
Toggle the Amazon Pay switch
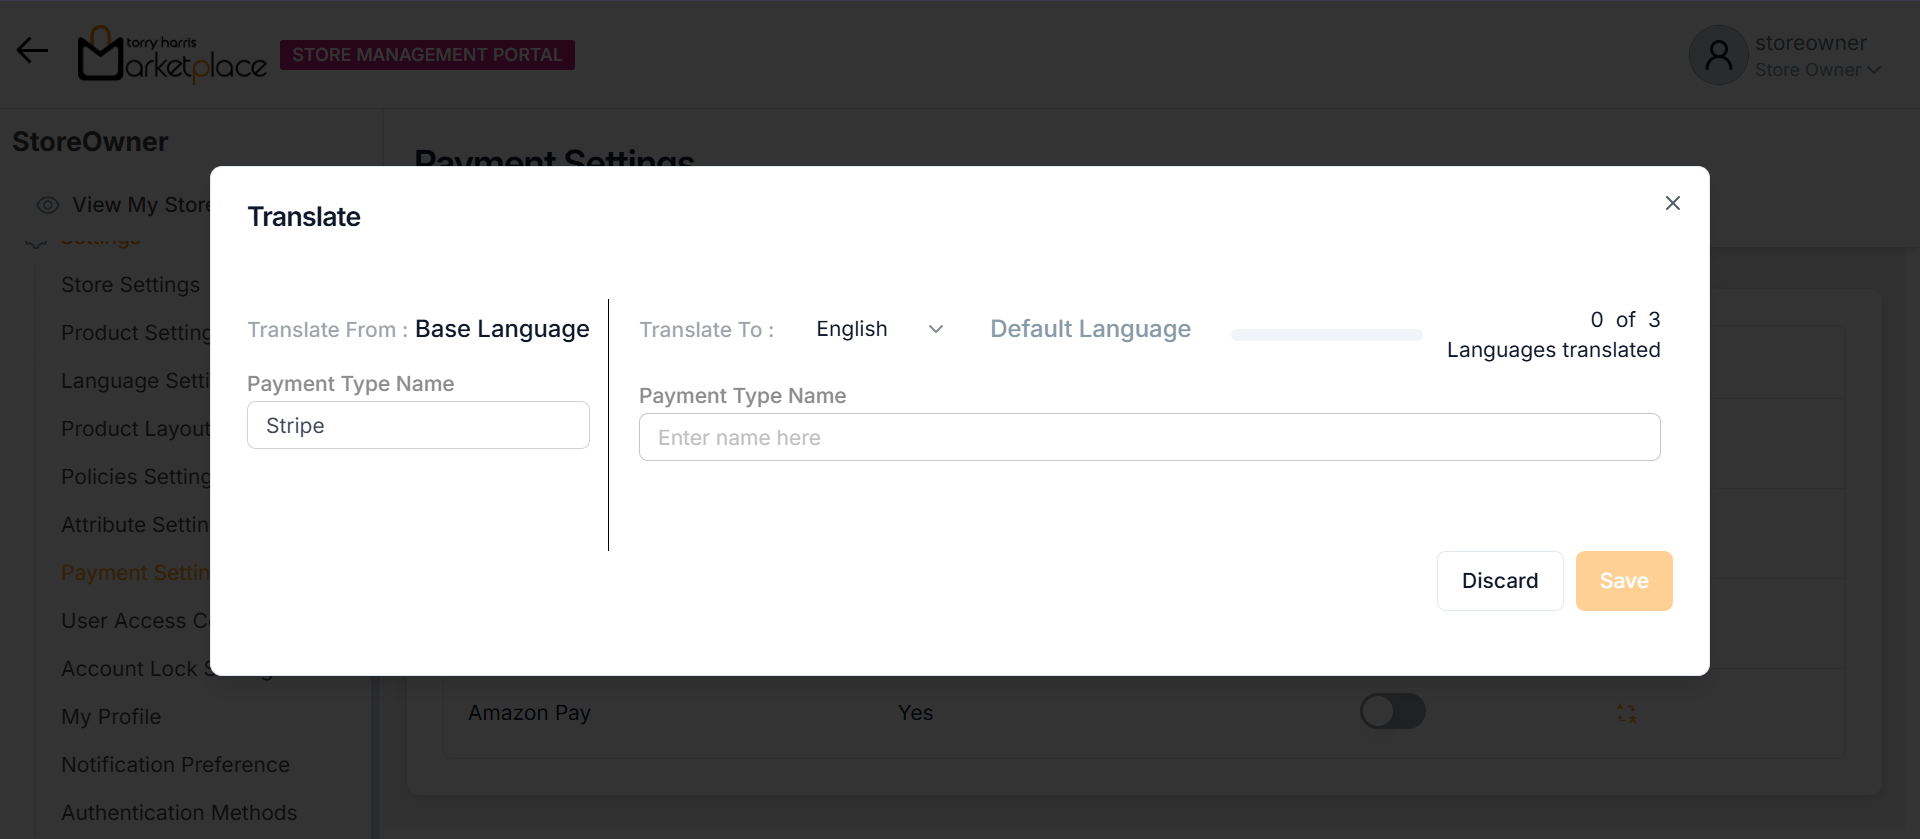(1392, 712)
